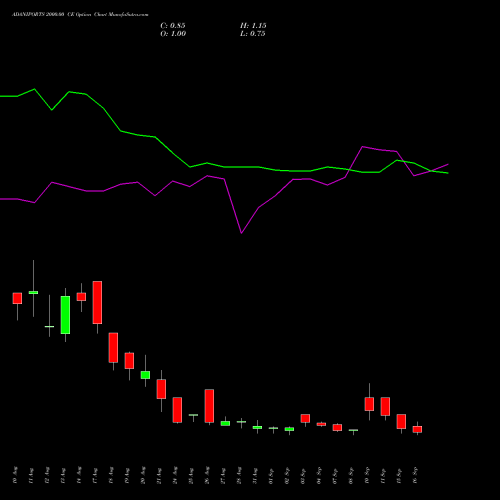Click the 31 Aug date label
The width and height of the screenshot is (500, 500).
[x=255, y=475]
